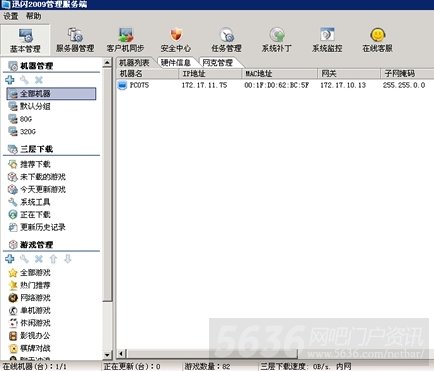Click the IP address 172.17.11.75
This screenshot has width=434, height=371.
(204, 85)
